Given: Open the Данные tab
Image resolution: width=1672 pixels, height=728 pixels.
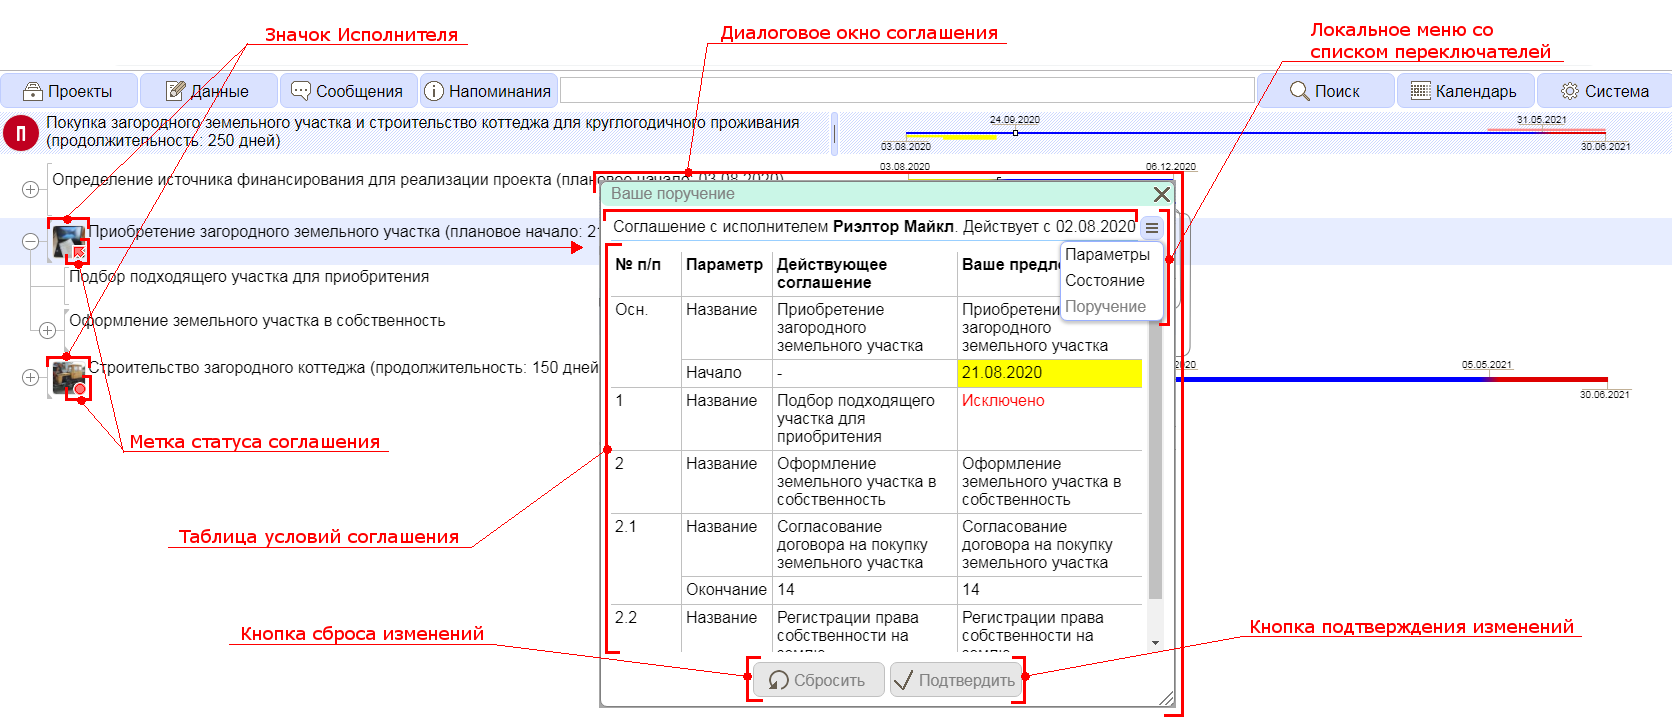Looking at the screenshot, I should point(207,91).
